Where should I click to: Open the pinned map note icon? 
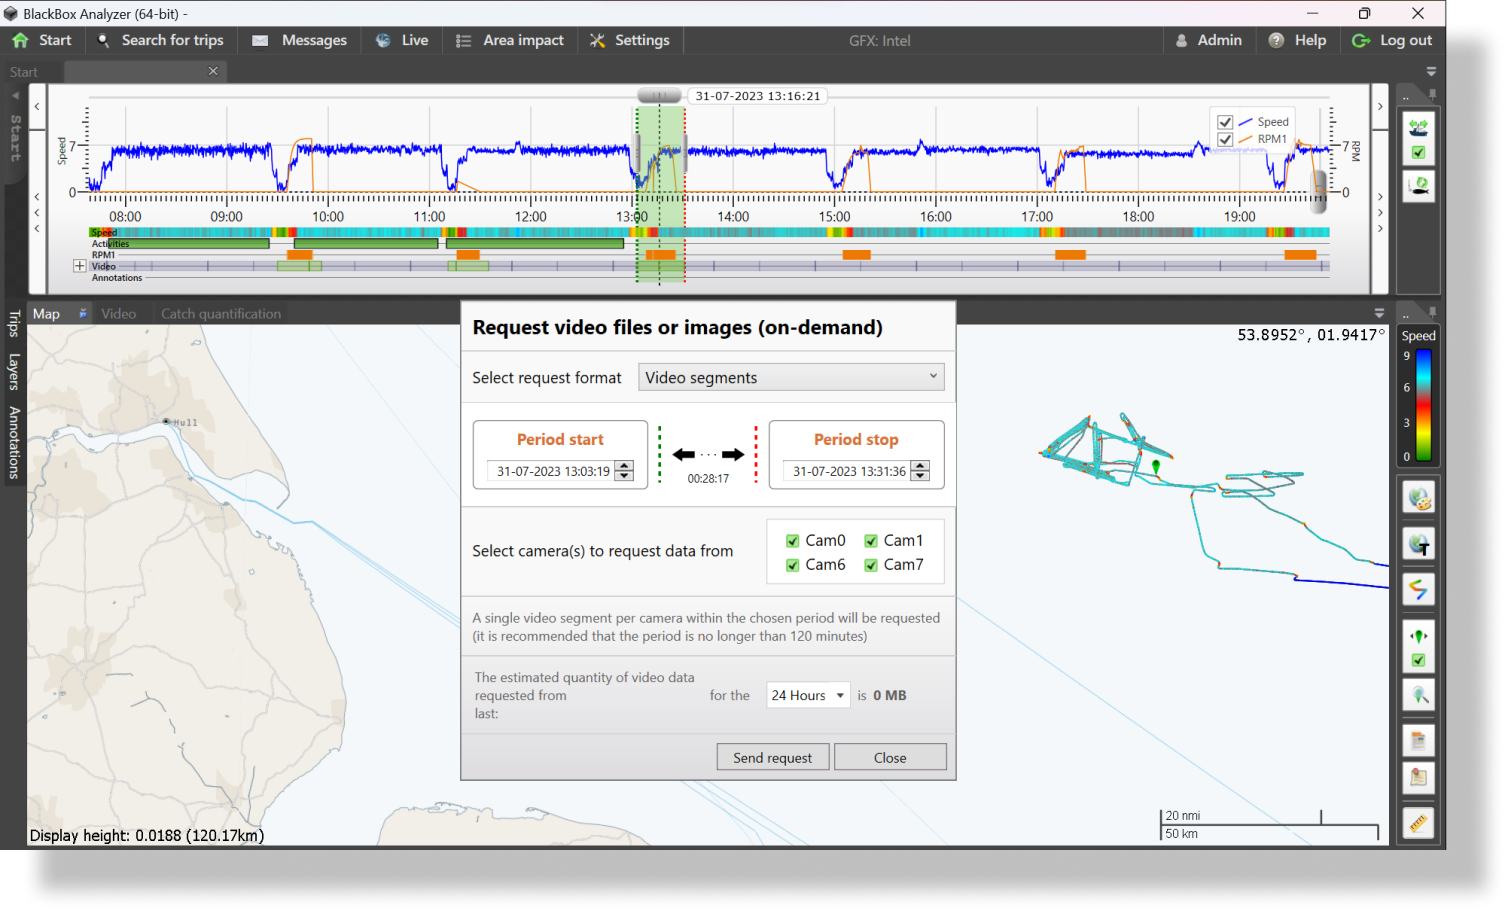pos(1418,777)
